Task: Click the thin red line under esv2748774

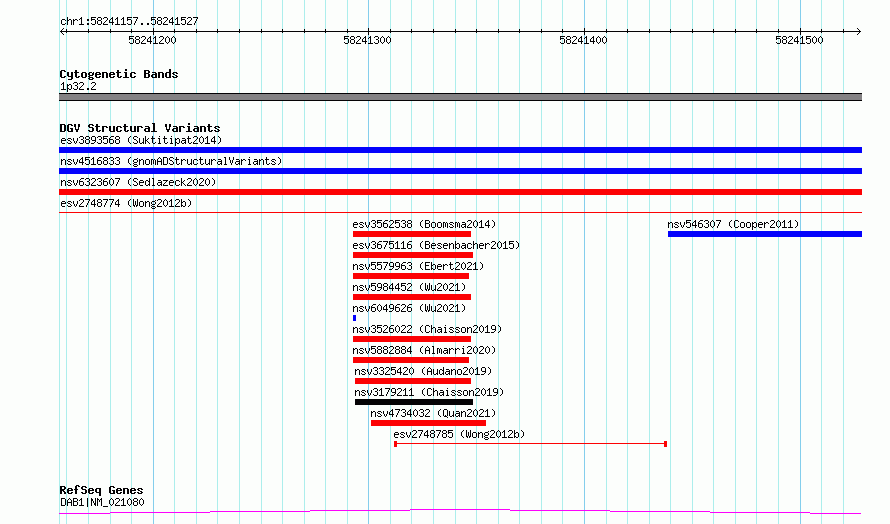Action: coord(460,213)
